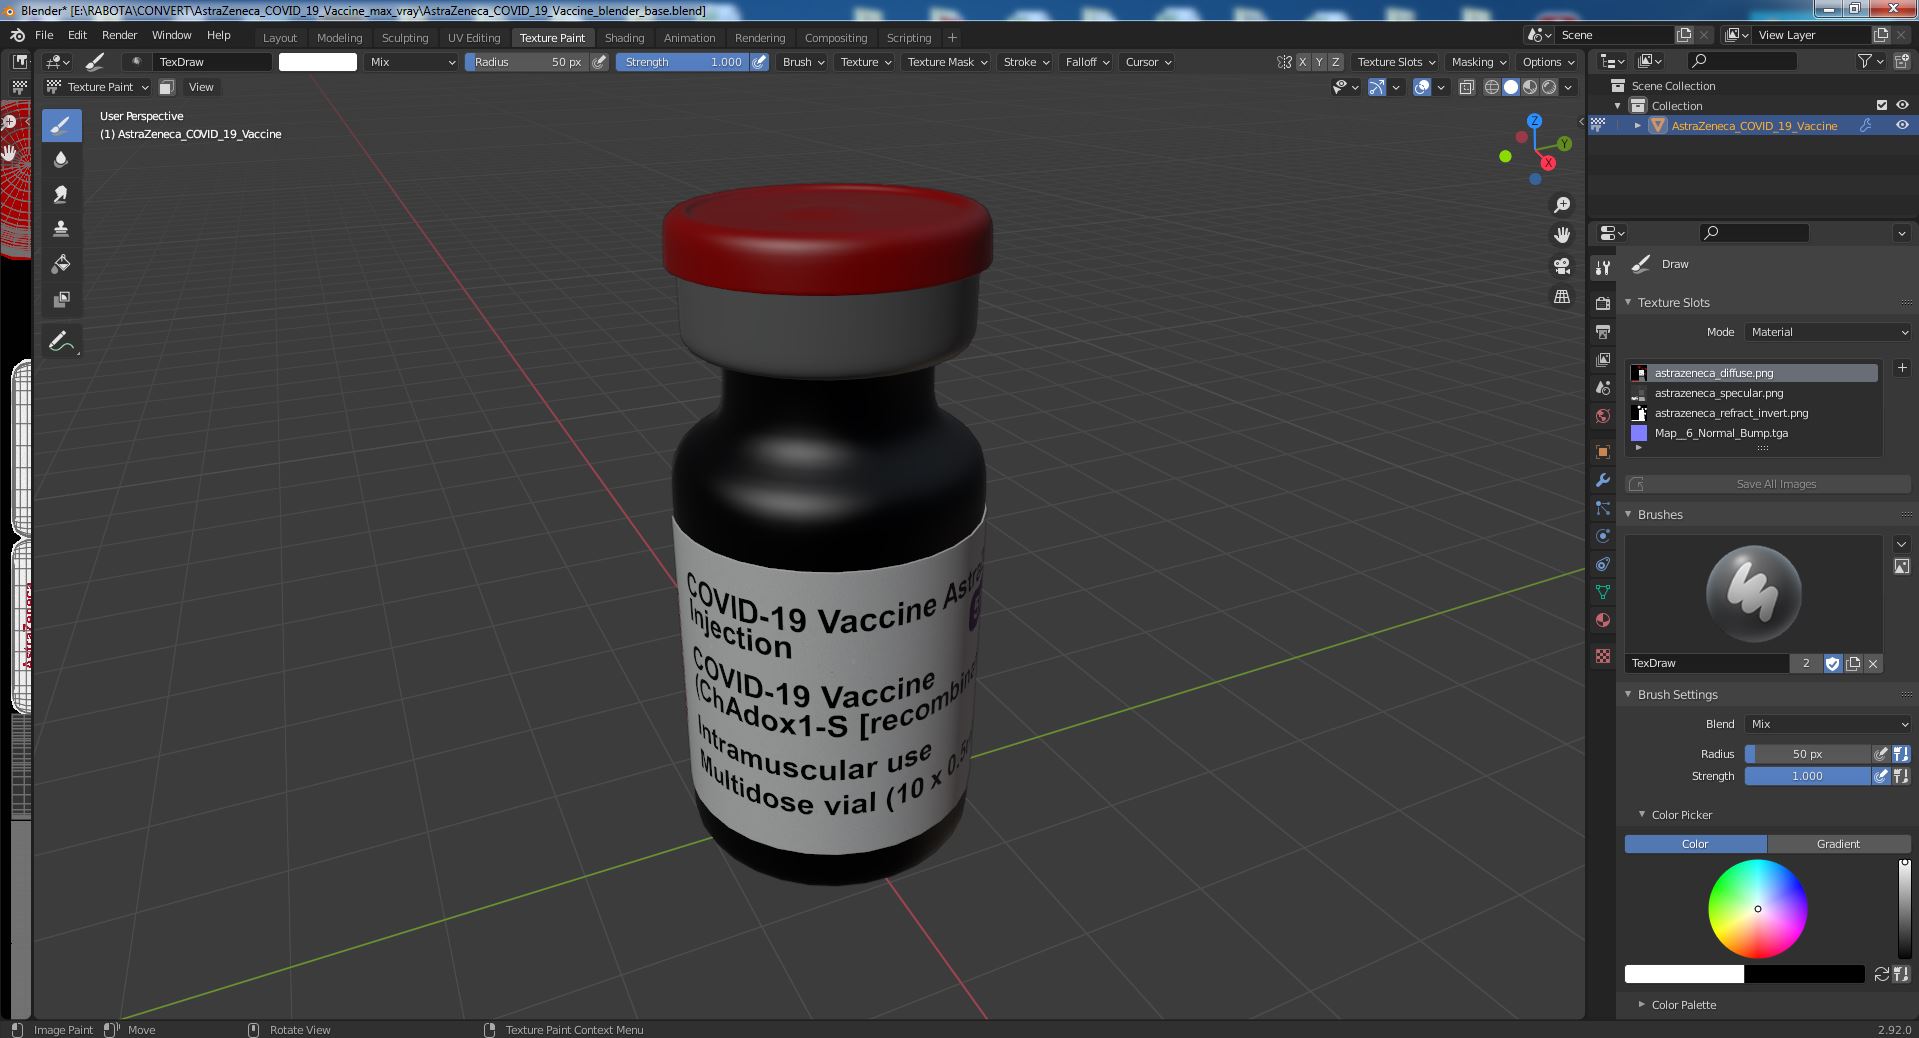Click the color wheel picker

pyautogui.click(x=1757, y=909)
